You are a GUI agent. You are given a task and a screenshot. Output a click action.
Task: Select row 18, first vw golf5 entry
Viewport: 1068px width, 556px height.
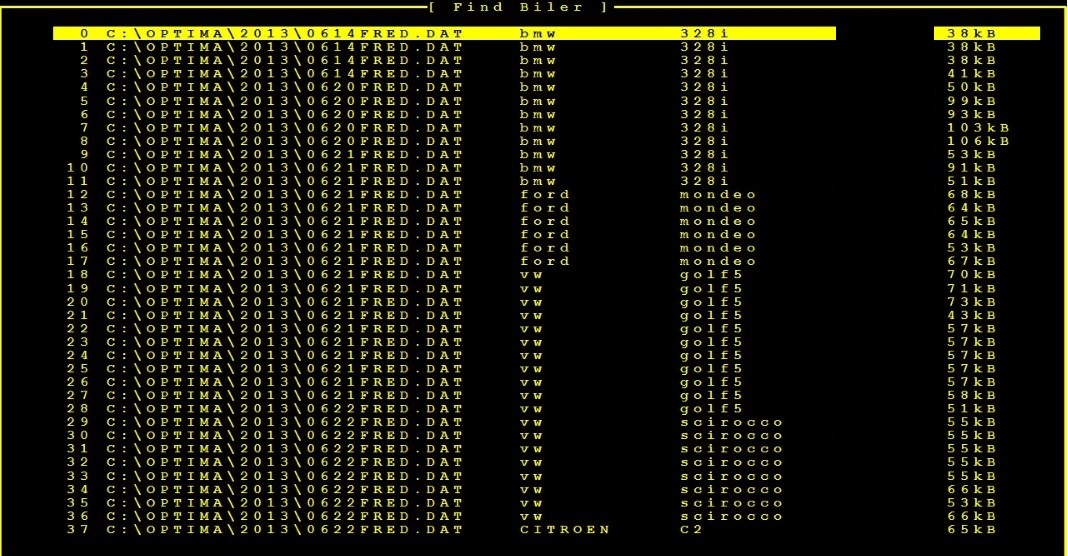tap(444, 274)
